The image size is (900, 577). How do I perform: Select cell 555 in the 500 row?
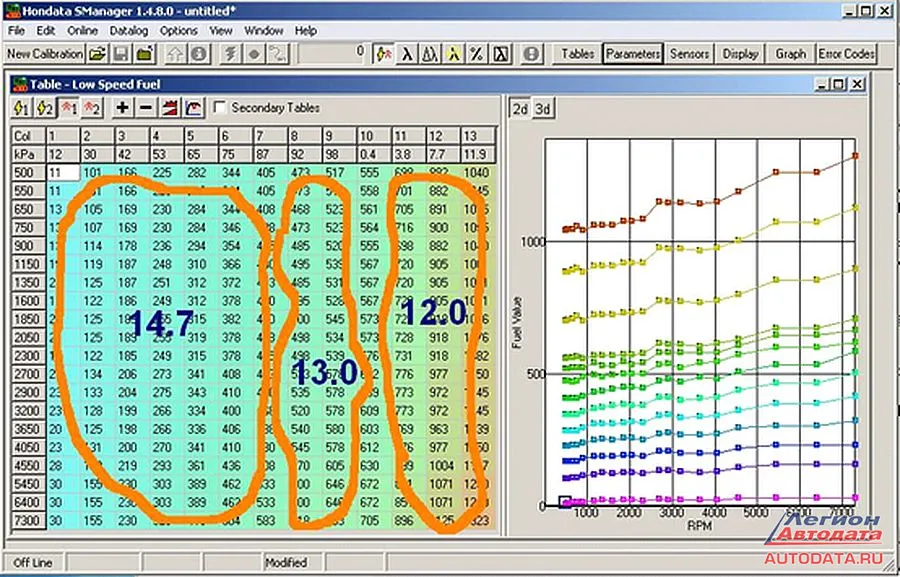(373, 172)
